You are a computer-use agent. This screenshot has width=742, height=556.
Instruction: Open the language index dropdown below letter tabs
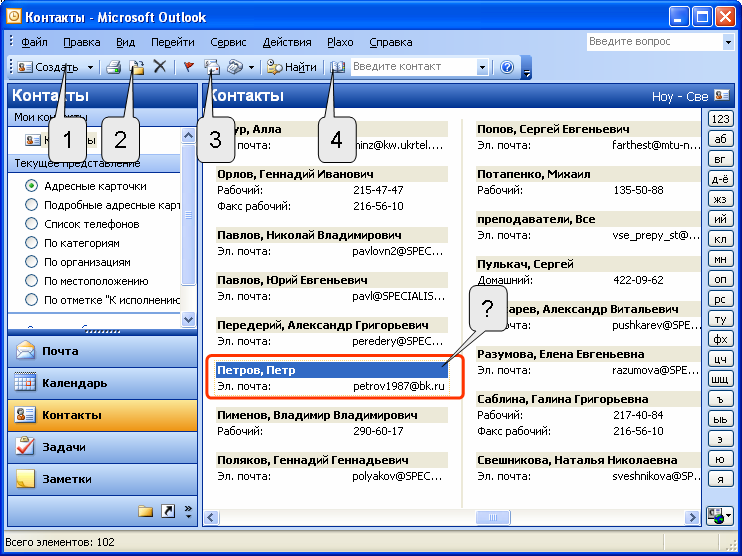(x=719, y=515)
